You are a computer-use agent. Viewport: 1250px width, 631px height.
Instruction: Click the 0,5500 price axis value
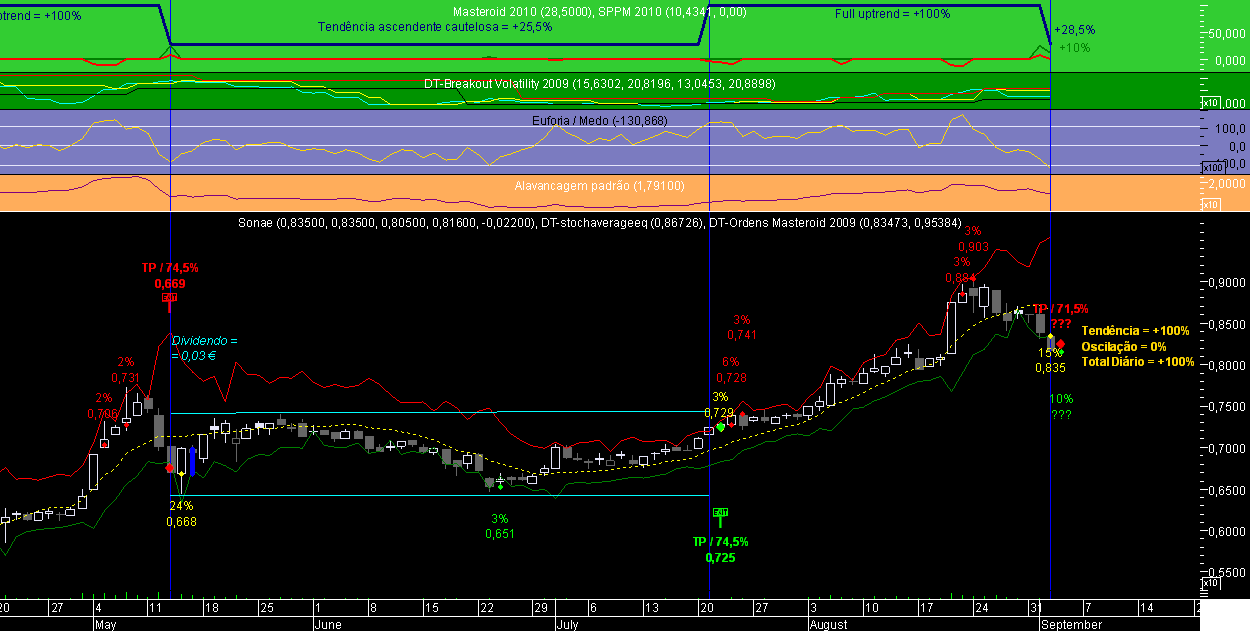click(1225, 573)
